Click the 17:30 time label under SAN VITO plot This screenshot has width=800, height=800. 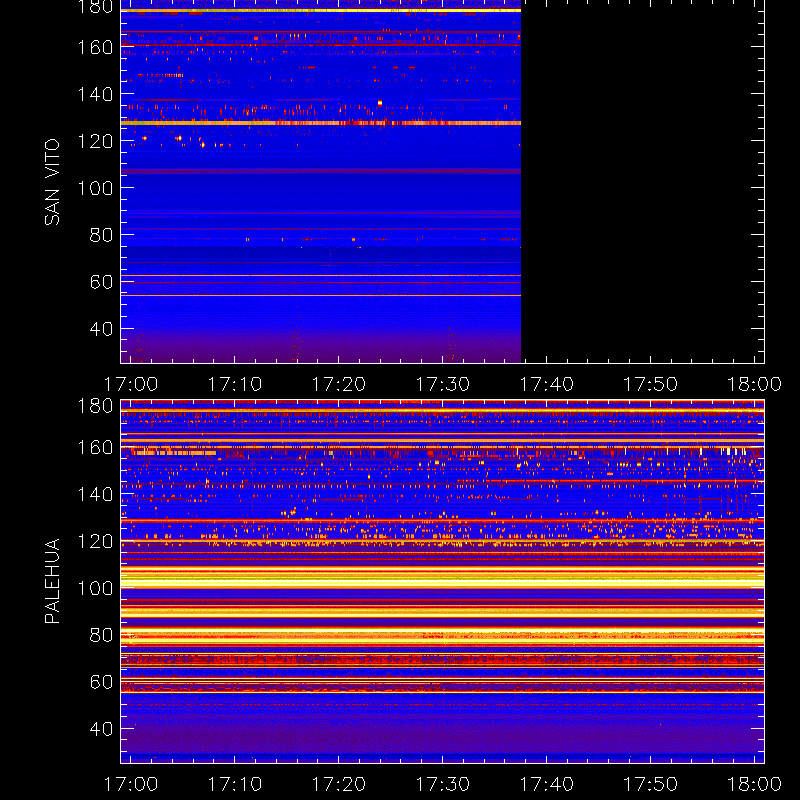pyautogui.click(x=442, y=384)
